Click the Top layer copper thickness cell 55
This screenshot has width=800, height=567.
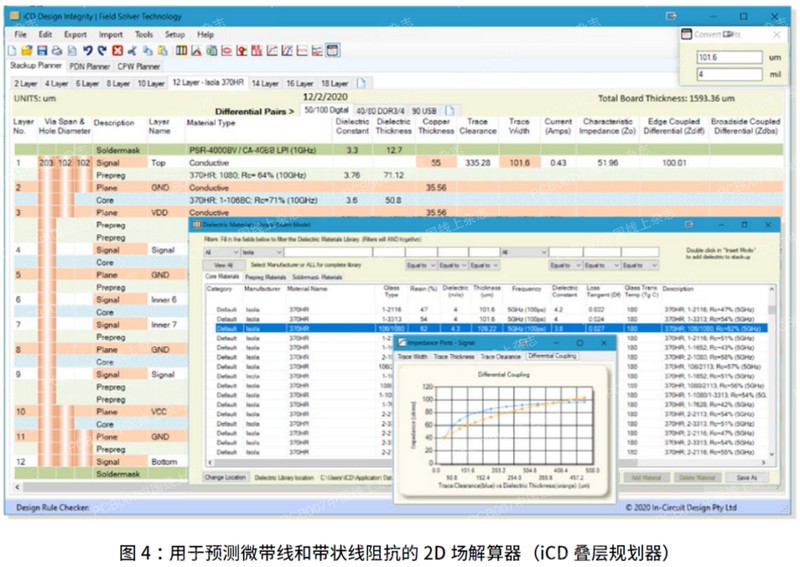pyautogui.click(x=436, y=163)
